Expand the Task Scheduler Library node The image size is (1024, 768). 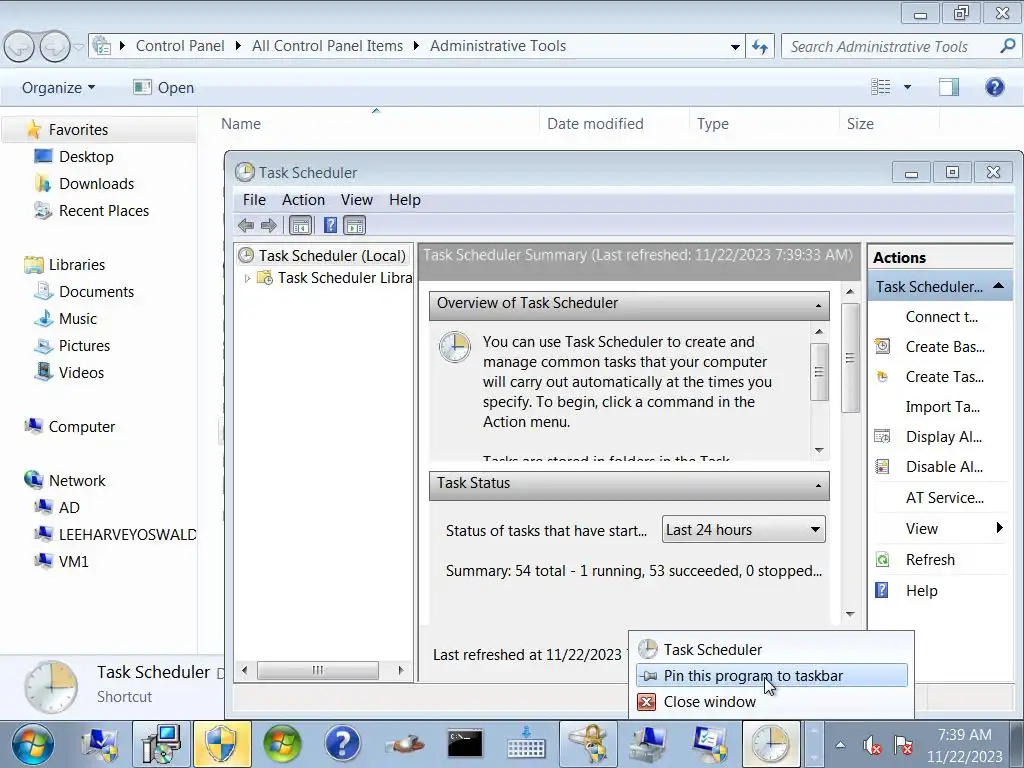pos(248,278)
